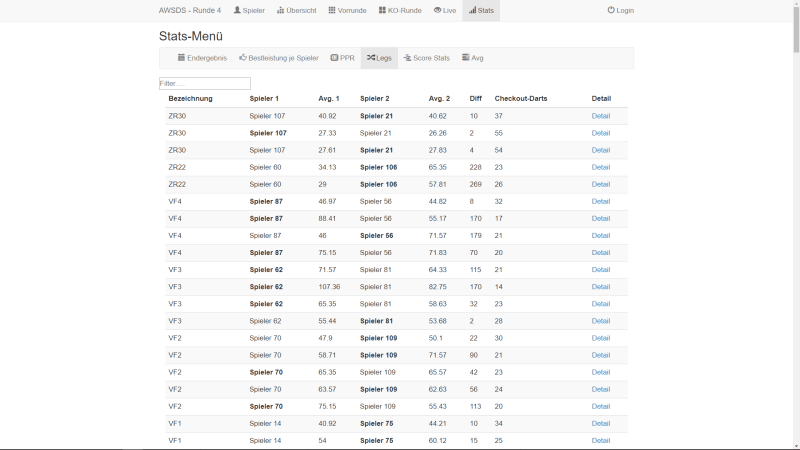Open the Score Stats tab
This screenshot has width=800, height=450.
click(426, 58)
